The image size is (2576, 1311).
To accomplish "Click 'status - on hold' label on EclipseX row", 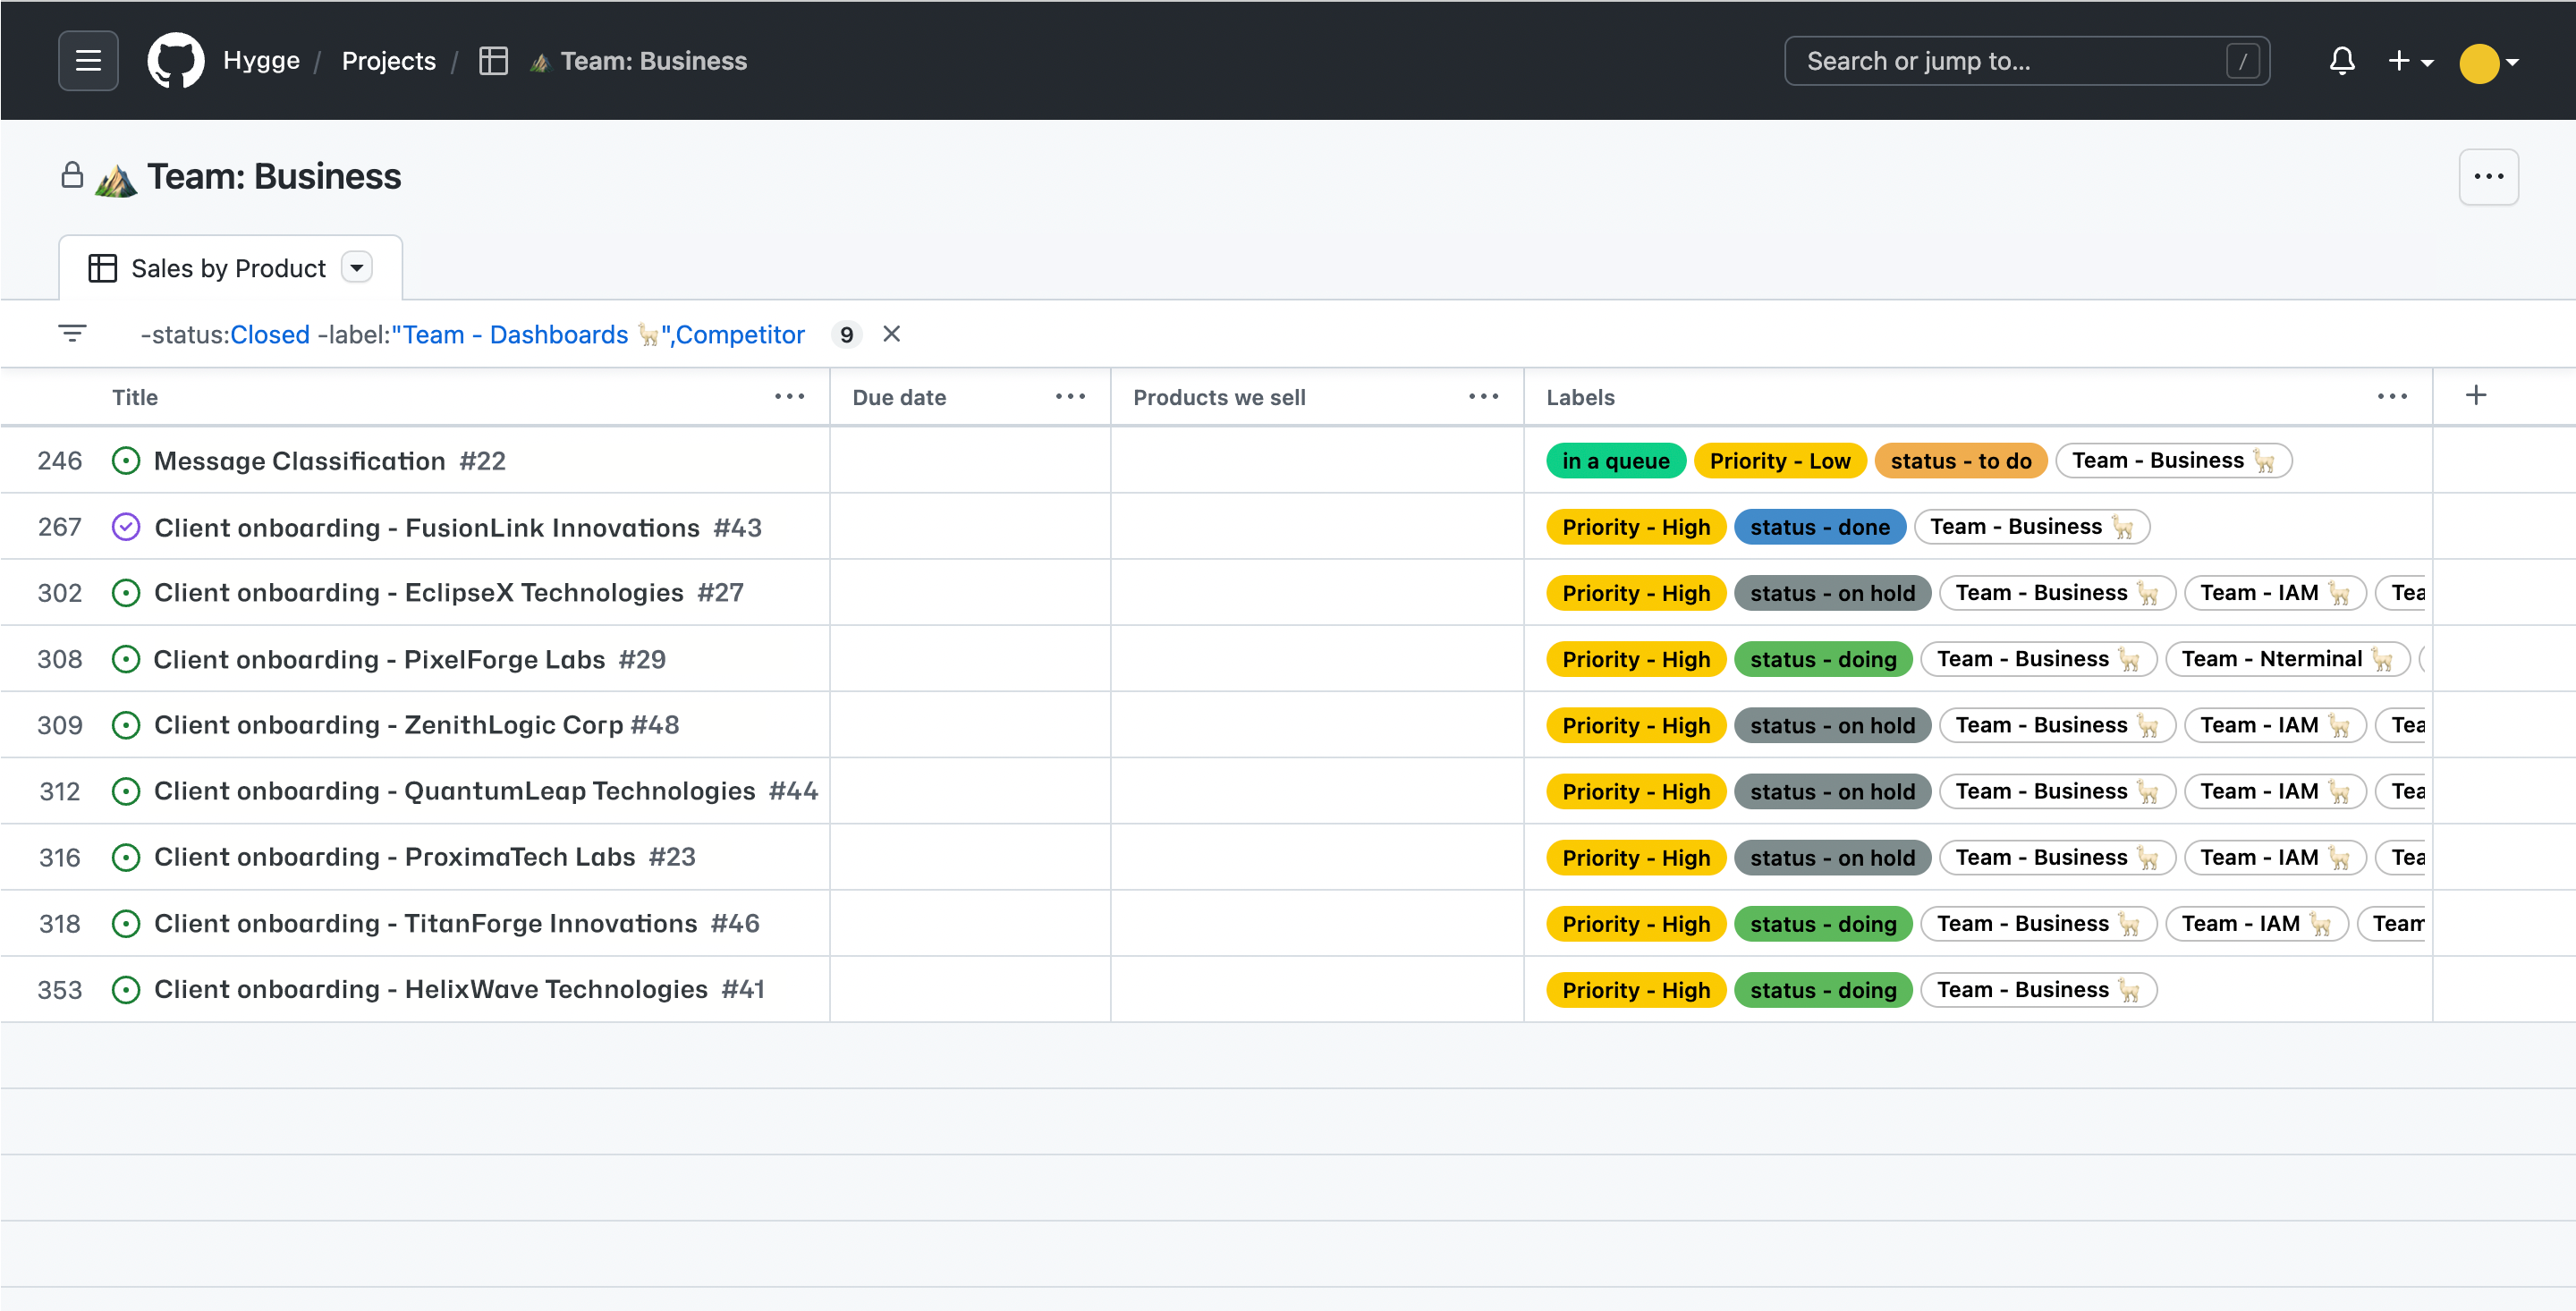I will tap(1833, 593).
